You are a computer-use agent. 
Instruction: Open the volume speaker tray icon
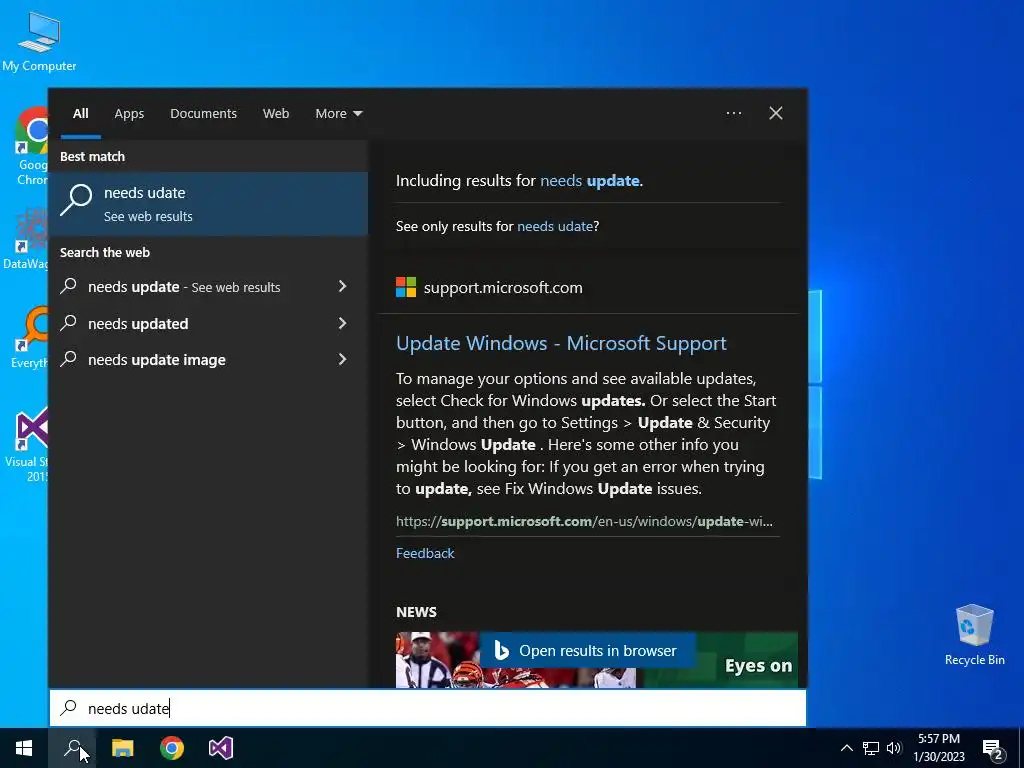point(894,748)
